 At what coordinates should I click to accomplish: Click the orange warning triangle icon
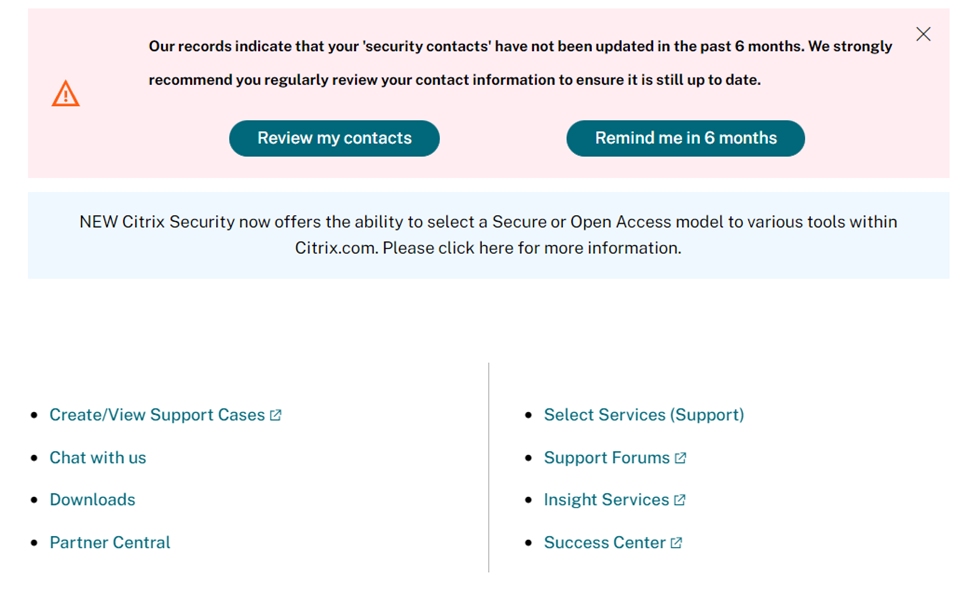(x=65, y=93)
